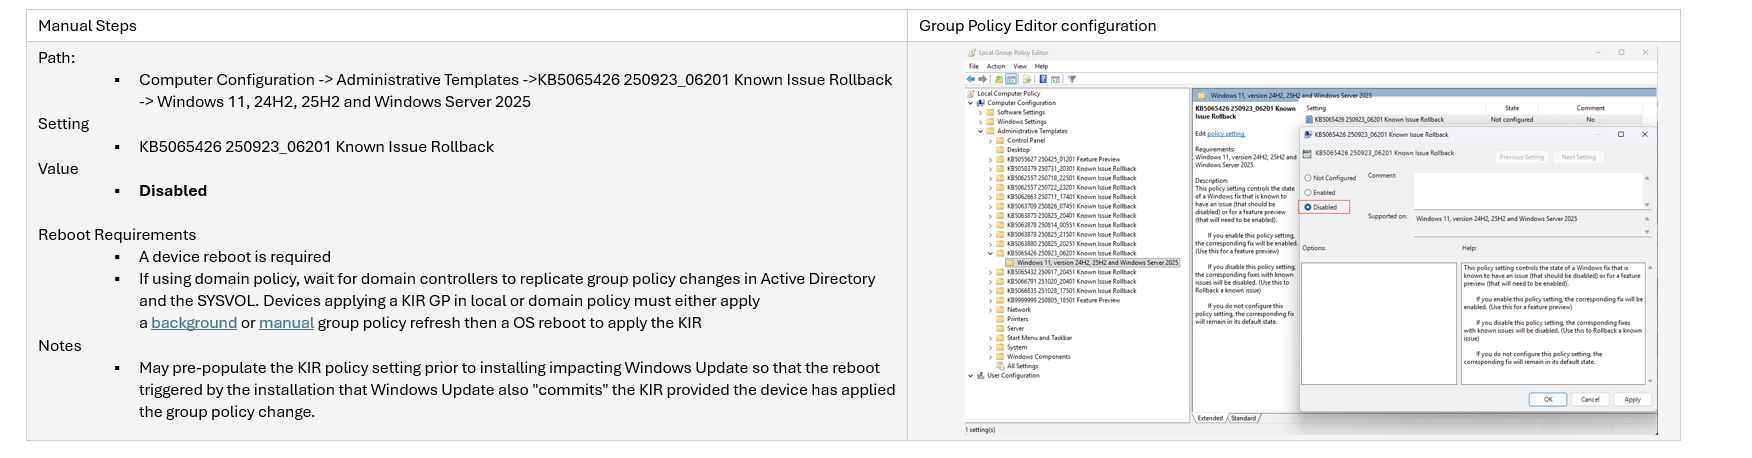Collapse the Administrative Templates tree node
The image size is (1752, 458).
pyautogui.click(x=980, y=131)
